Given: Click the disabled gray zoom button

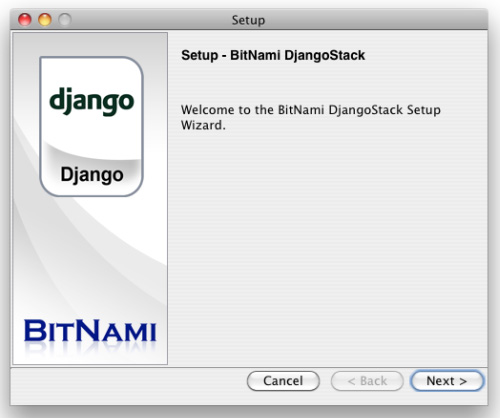Looking at the screenshot, I should (x=65, y=19).
